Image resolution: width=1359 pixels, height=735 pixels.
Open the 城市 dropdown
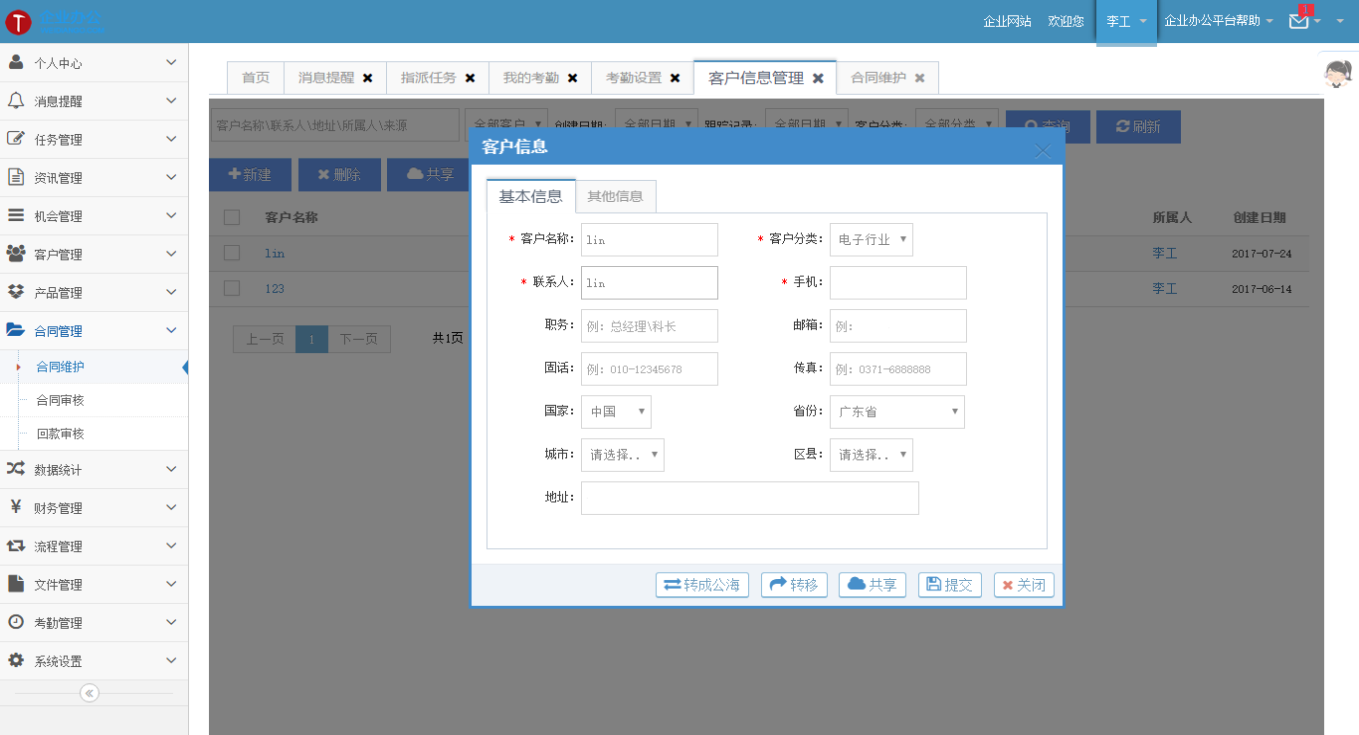point(622,454)
